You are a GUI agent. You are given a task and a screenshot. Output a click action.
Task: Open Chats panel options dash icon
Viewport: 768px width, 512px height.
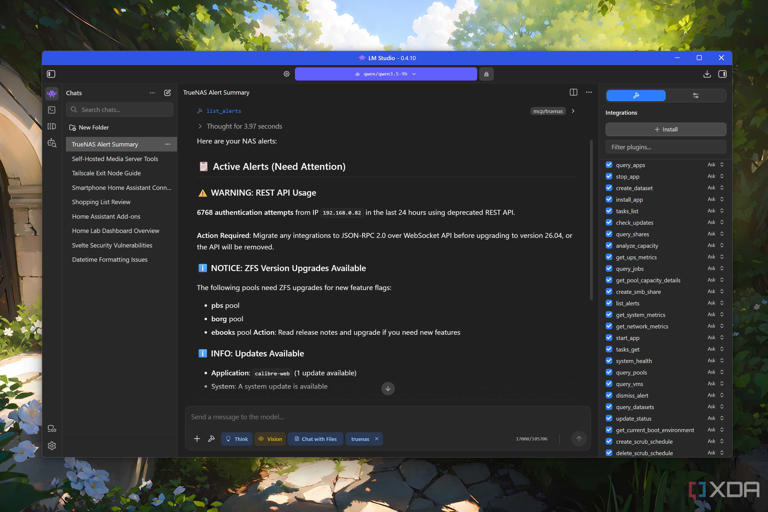152,93
